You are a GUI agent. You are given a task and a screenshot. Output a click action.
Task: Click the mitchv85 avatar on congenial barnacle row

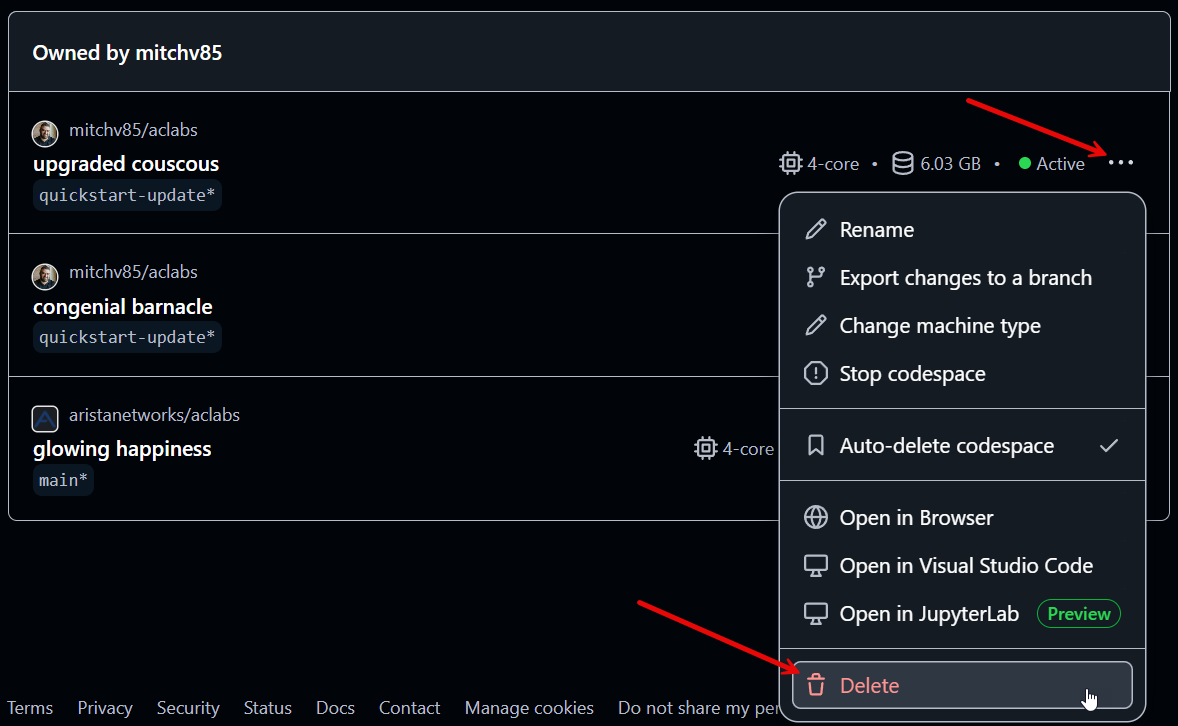point(45,277)
